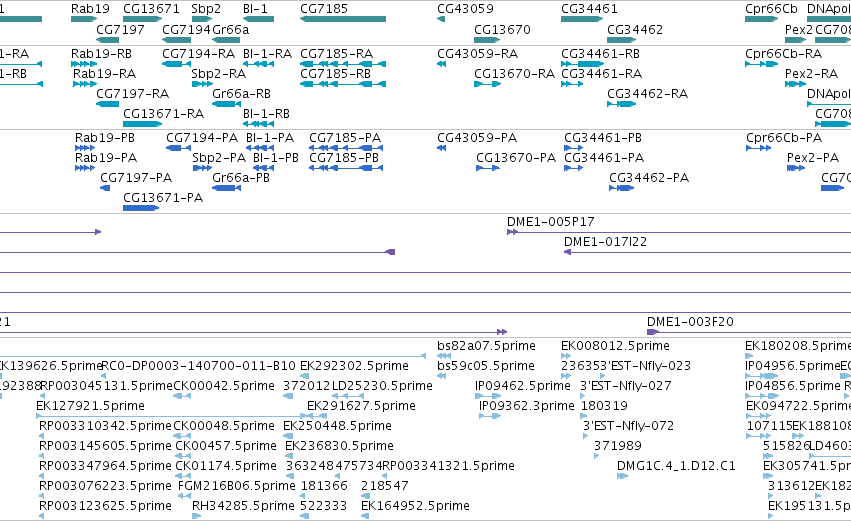Open protein BI-1-PA
Image resolution: width=851 pixels, height=521 pixels.
click(x=270, y=138)
